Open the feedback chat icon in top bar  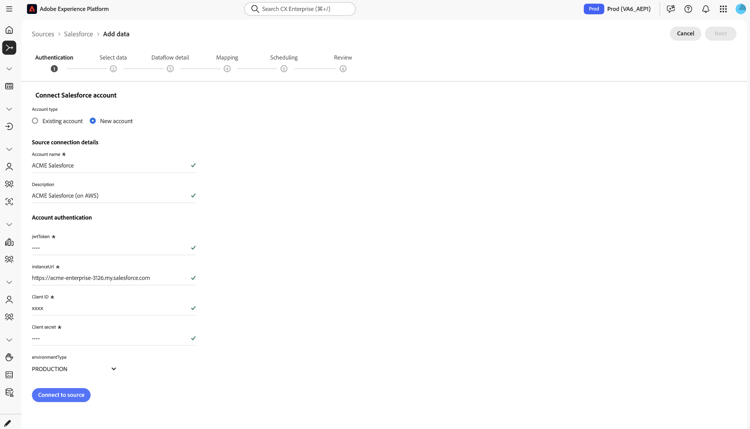pos(671,9)
